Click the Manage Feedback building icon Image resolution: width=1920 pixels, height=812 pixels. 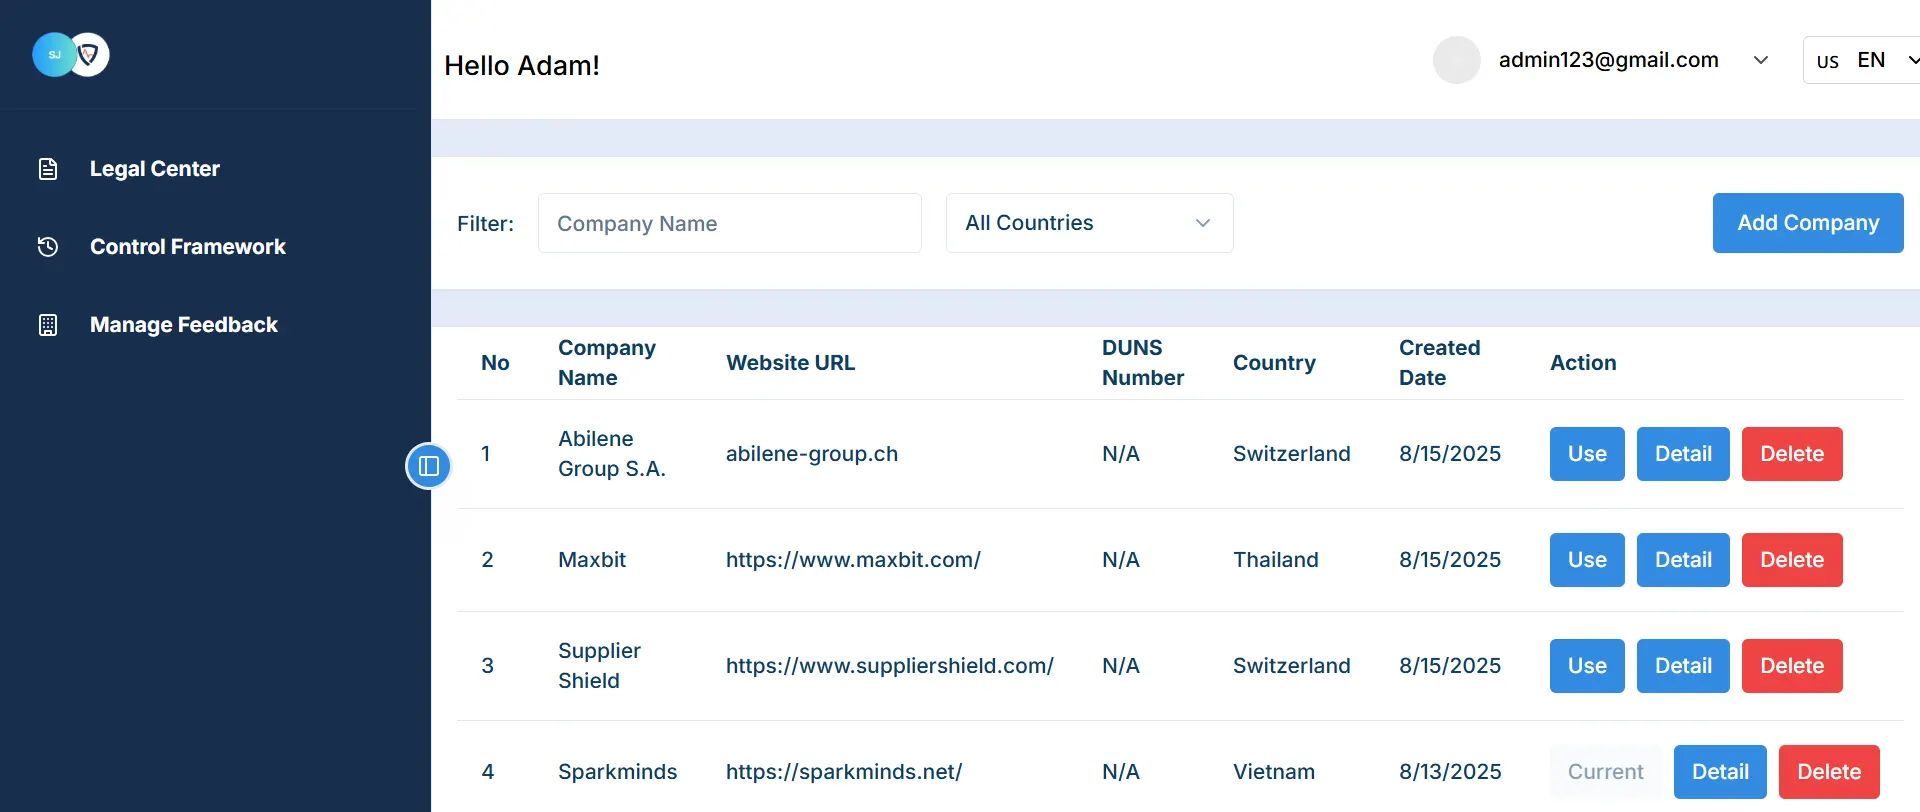(48, 325)
